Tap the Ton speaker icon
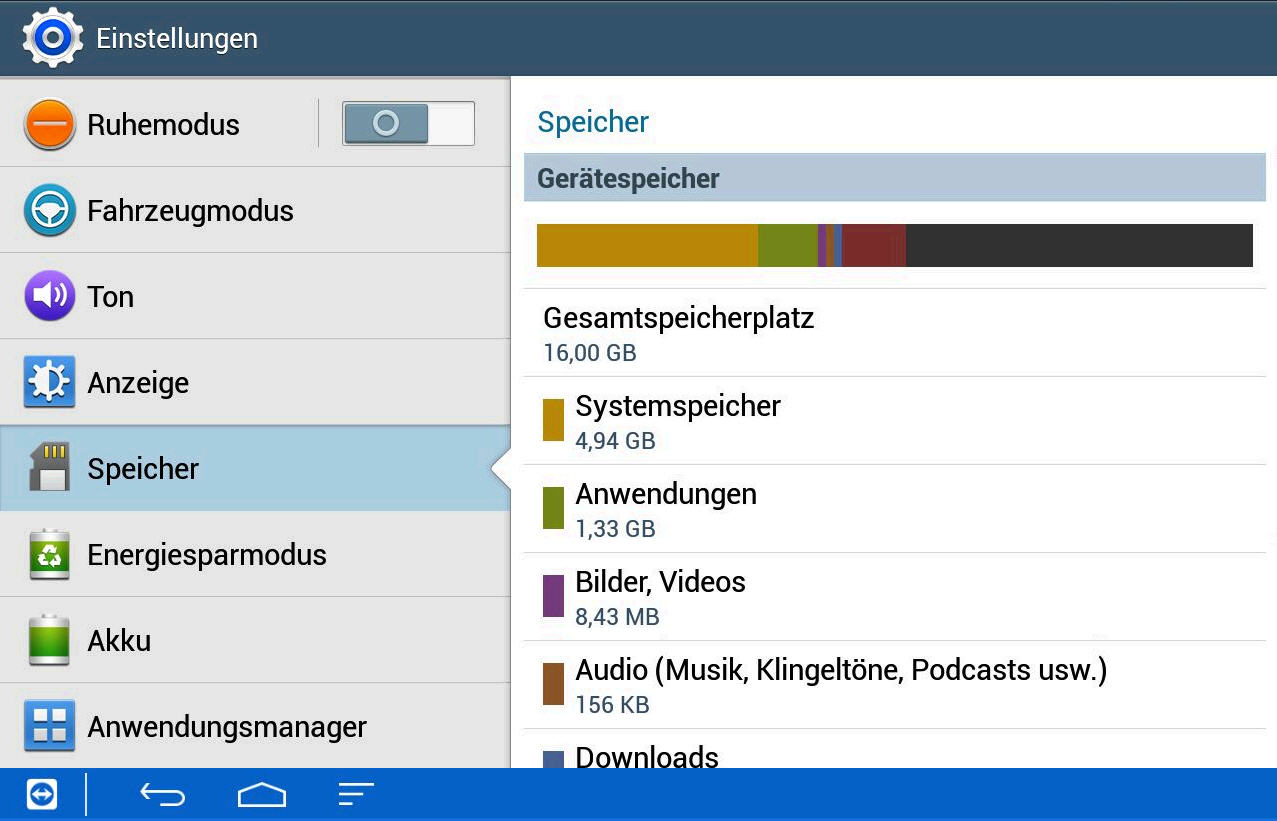The height and width of the screenshot is (821, 1277). 49,297
